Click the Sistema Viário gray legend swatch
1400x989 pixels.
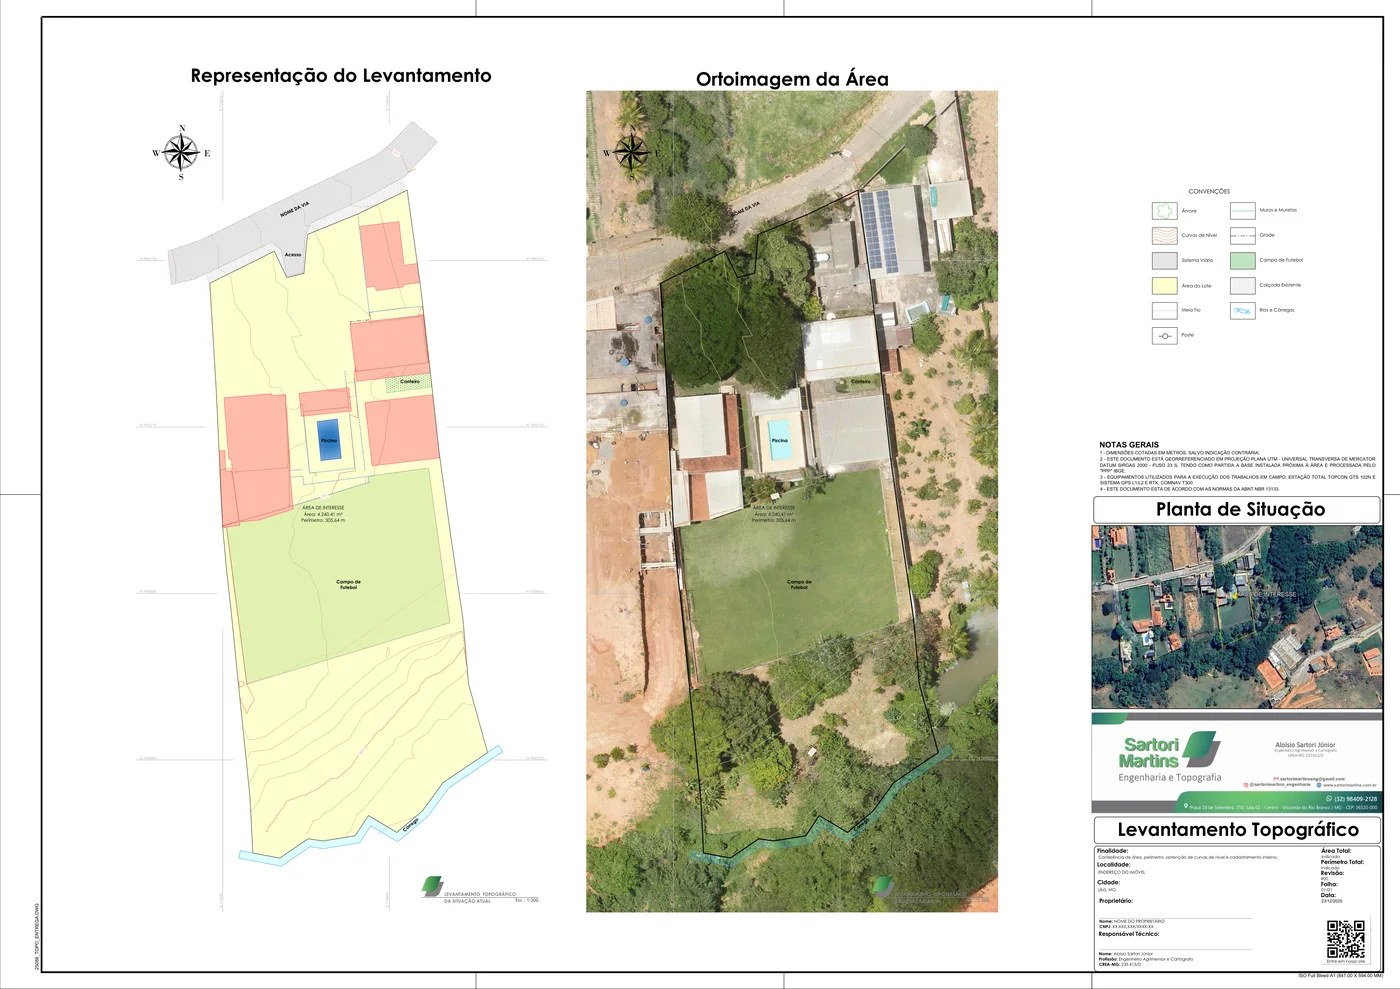click(x=1164, y=261)
